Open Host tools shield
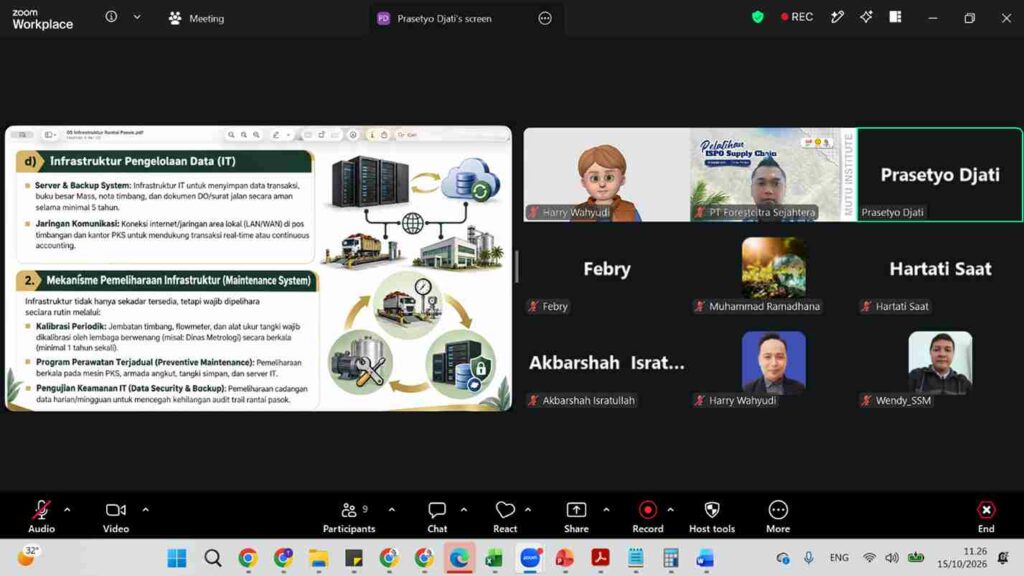The height and width of the screenshot is (576, 1024). pos(712,517)
